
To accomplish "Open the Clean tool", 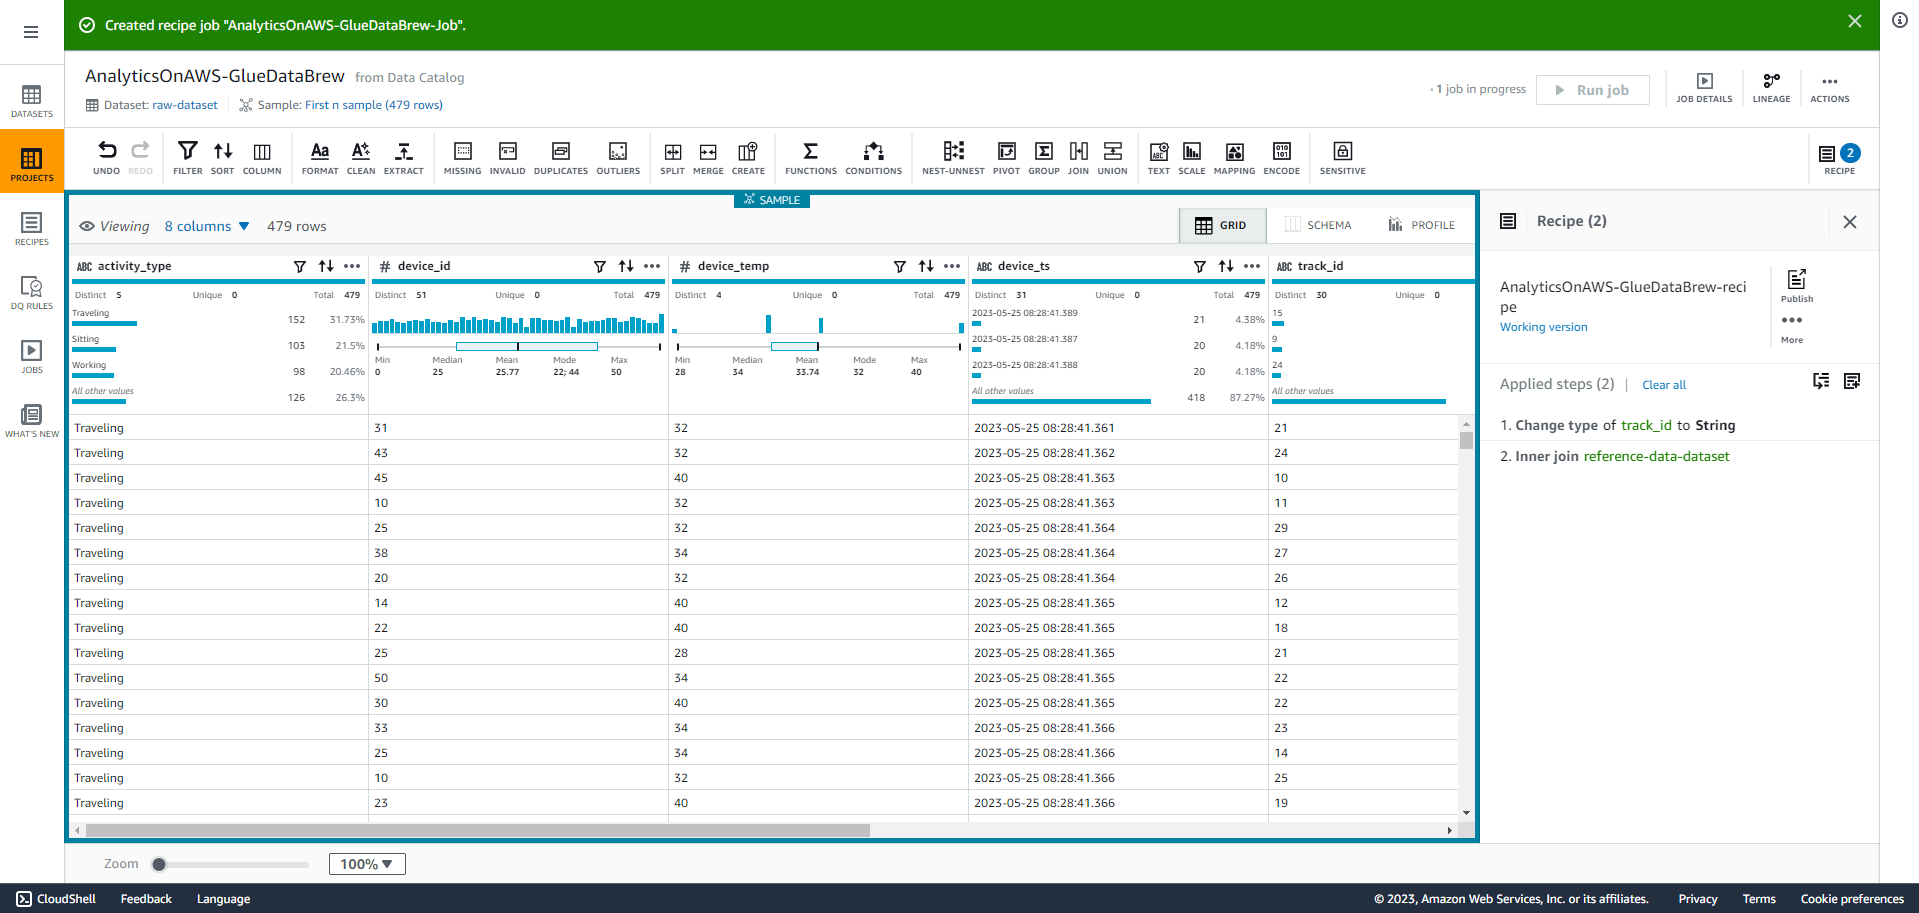I will click(x=361, y=158).
